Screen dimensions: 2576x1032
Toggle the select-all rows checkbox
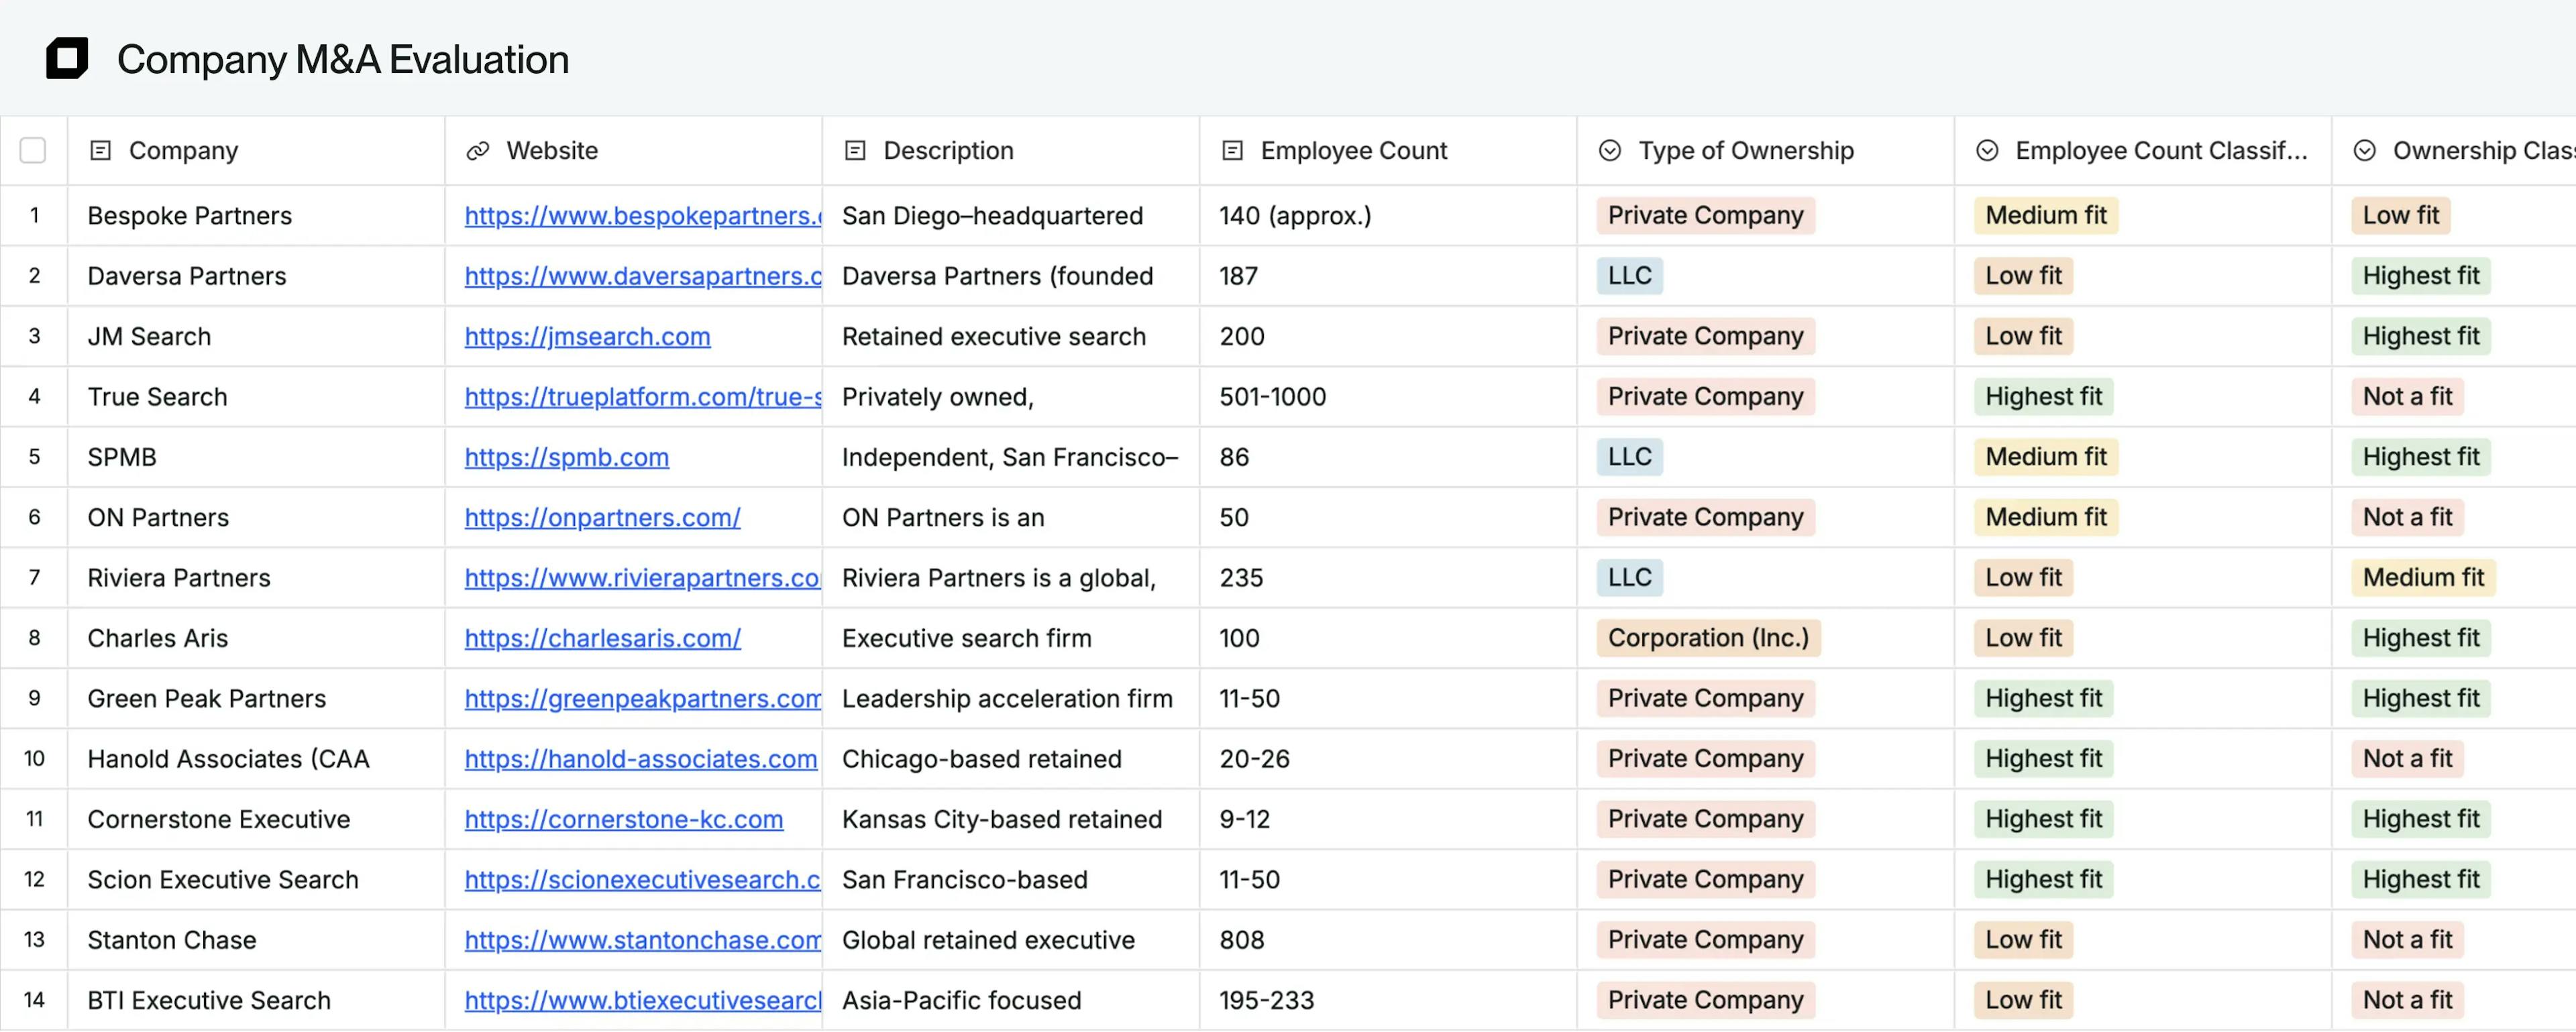pos(33,151)
